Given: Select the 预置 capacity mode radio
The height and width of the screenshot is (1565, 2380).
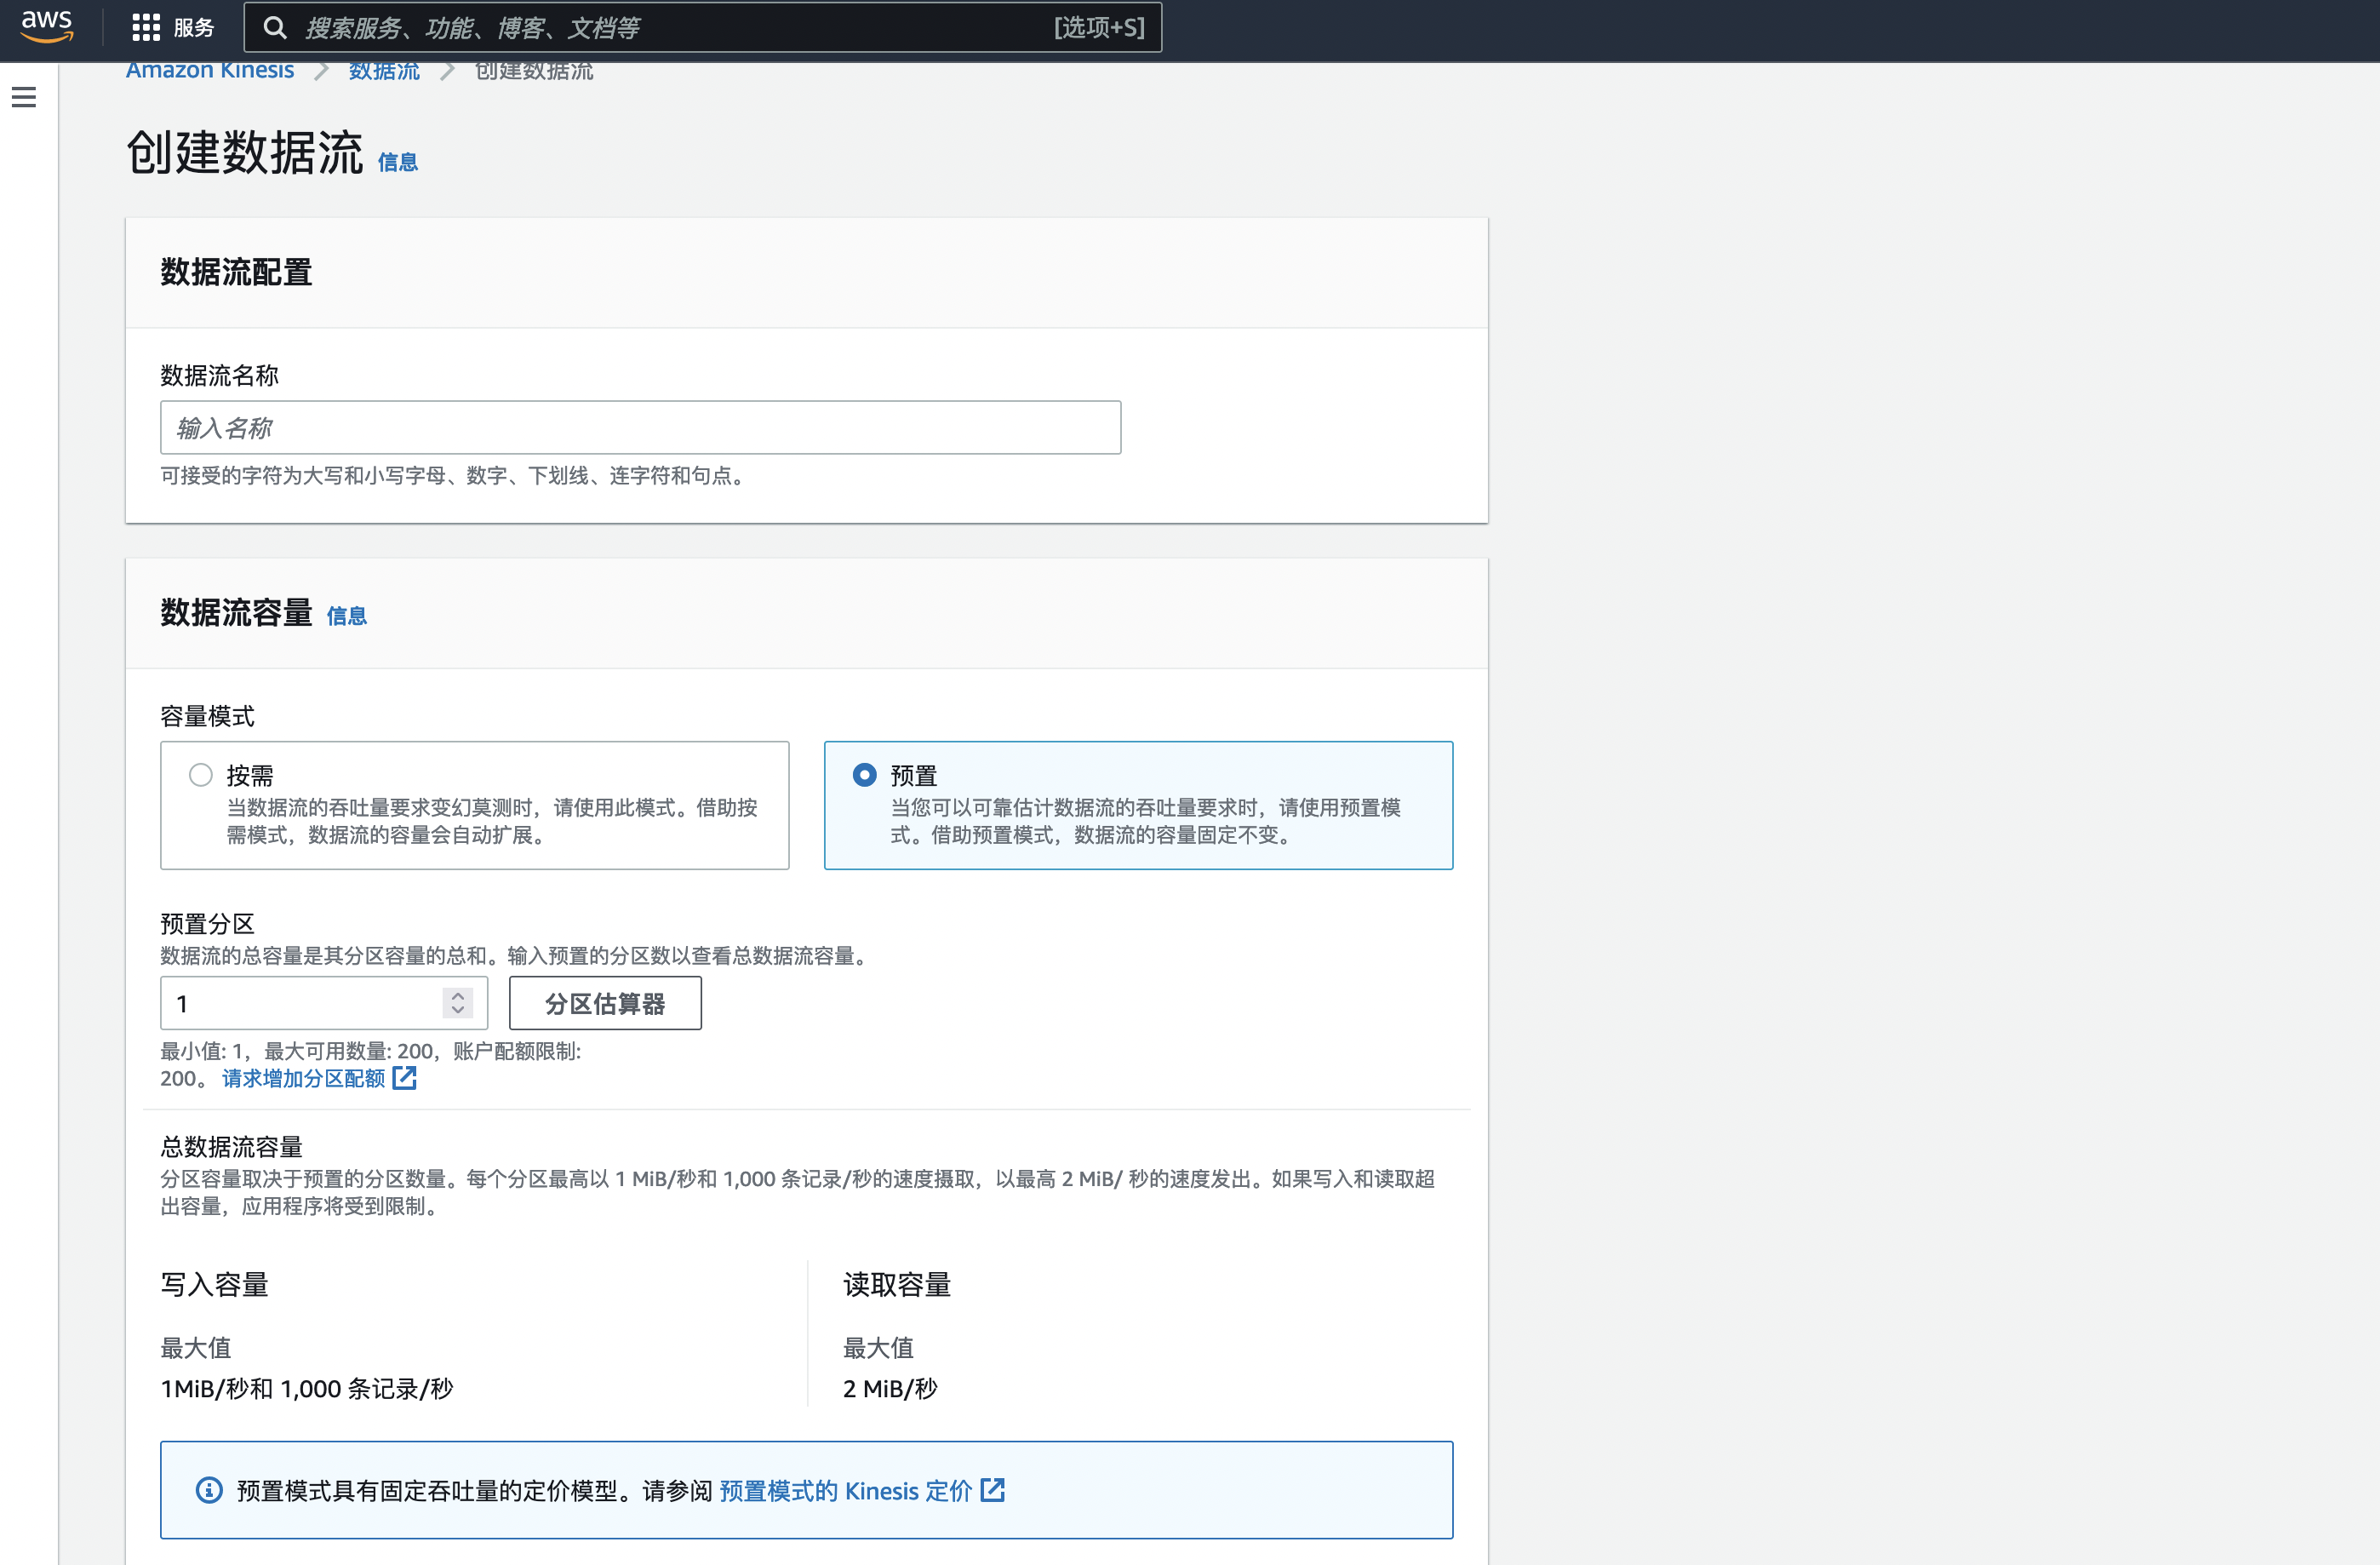Looking at the screenshot, I should pos(864,775).
